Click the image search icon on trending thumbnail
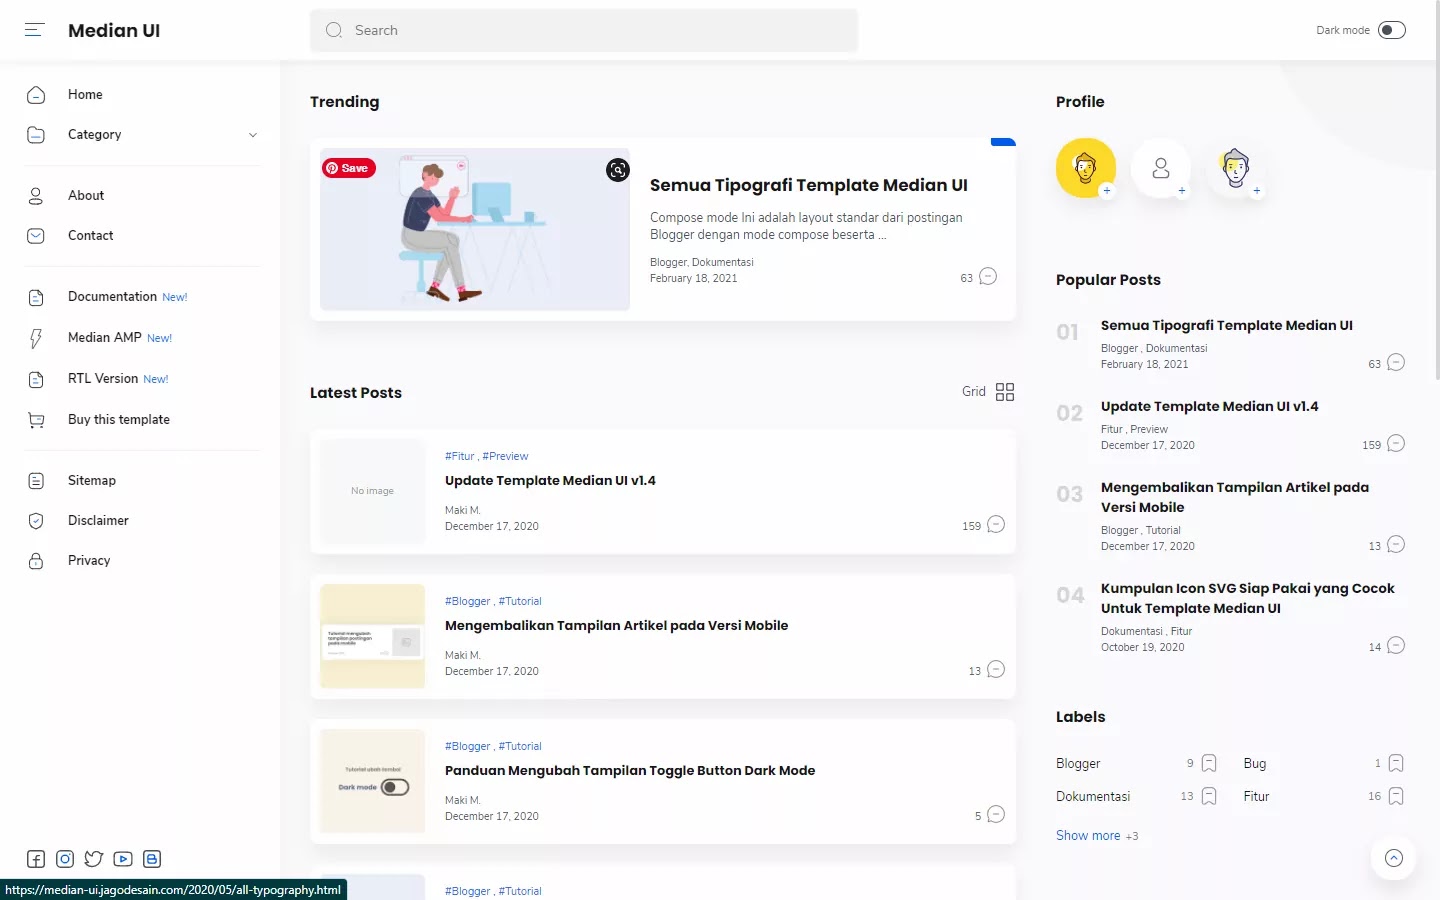Viewport: 1440px width, 900px height. pyautogui.click(x=618, y=170)
